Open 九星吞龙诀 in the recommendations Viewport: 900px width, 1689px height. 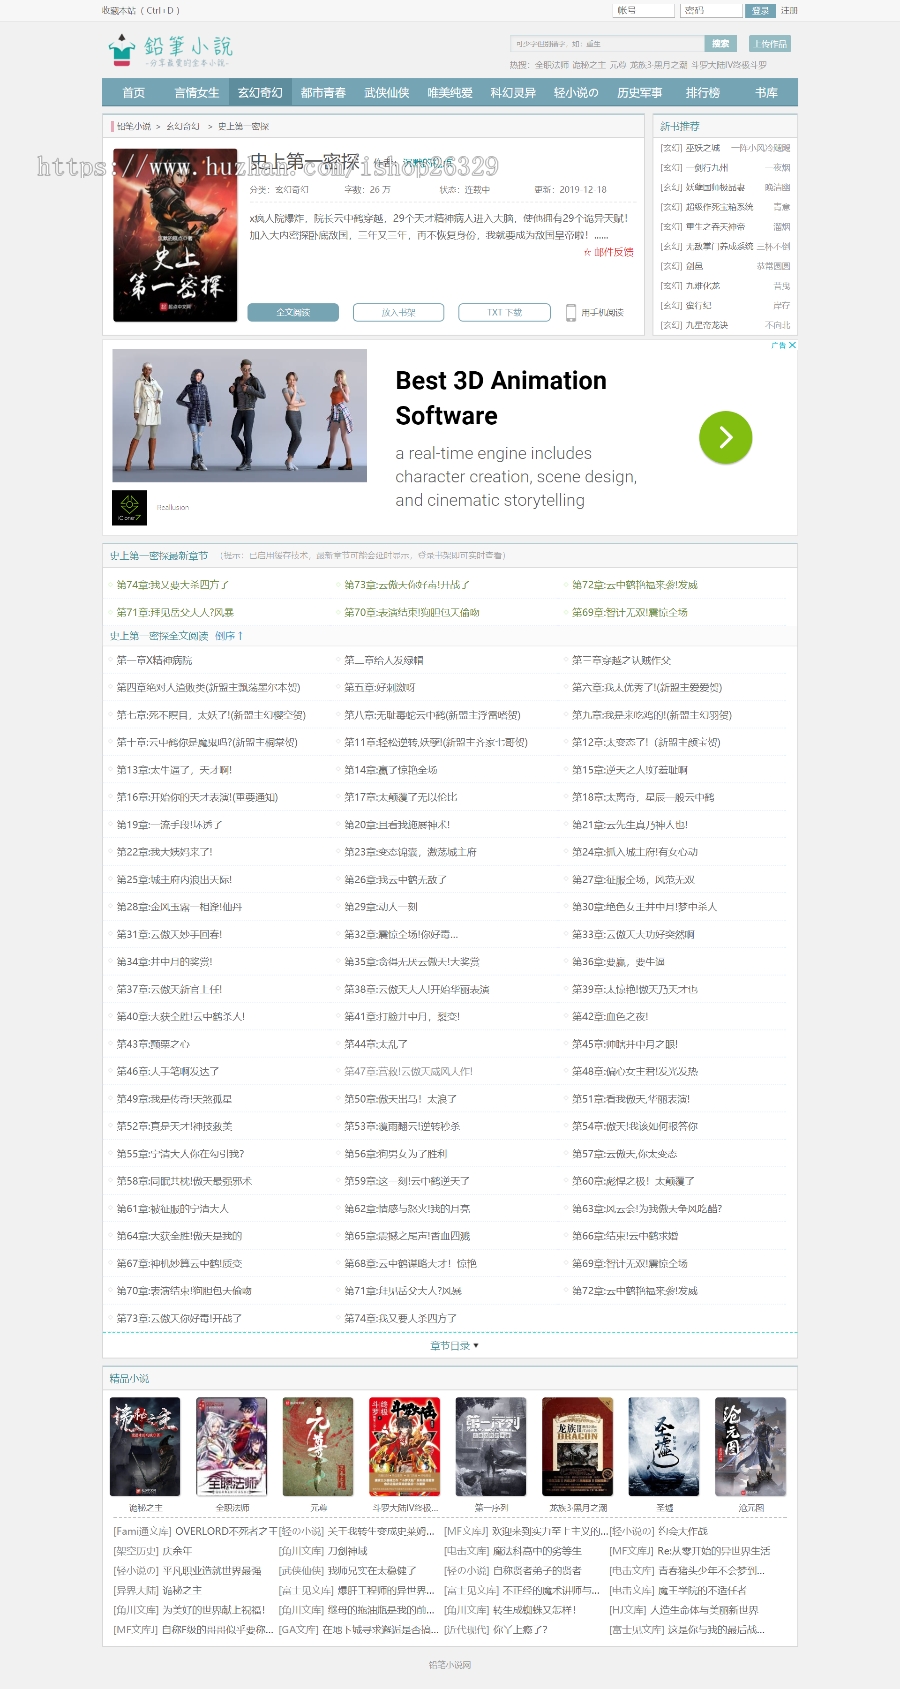[707, 325]
